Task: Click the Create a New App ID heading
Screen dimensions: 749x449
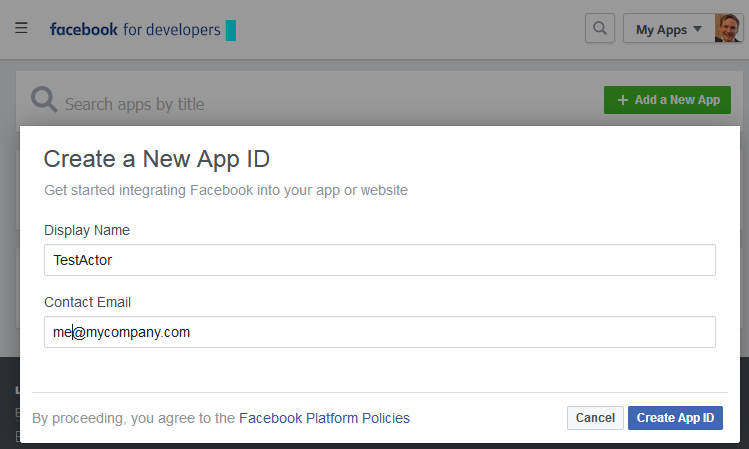Action: (x=157, y=159)
